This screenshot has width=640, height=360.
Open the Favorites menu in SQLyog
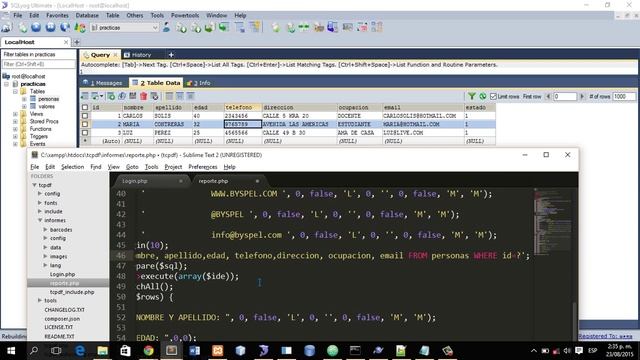[57, 15]
